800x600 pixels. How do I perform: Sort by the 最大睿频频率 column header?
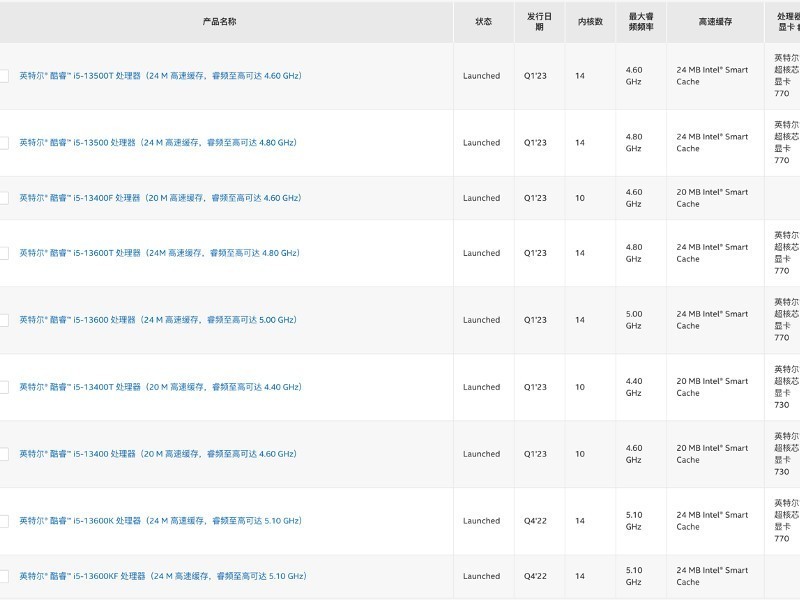point(641,21)
